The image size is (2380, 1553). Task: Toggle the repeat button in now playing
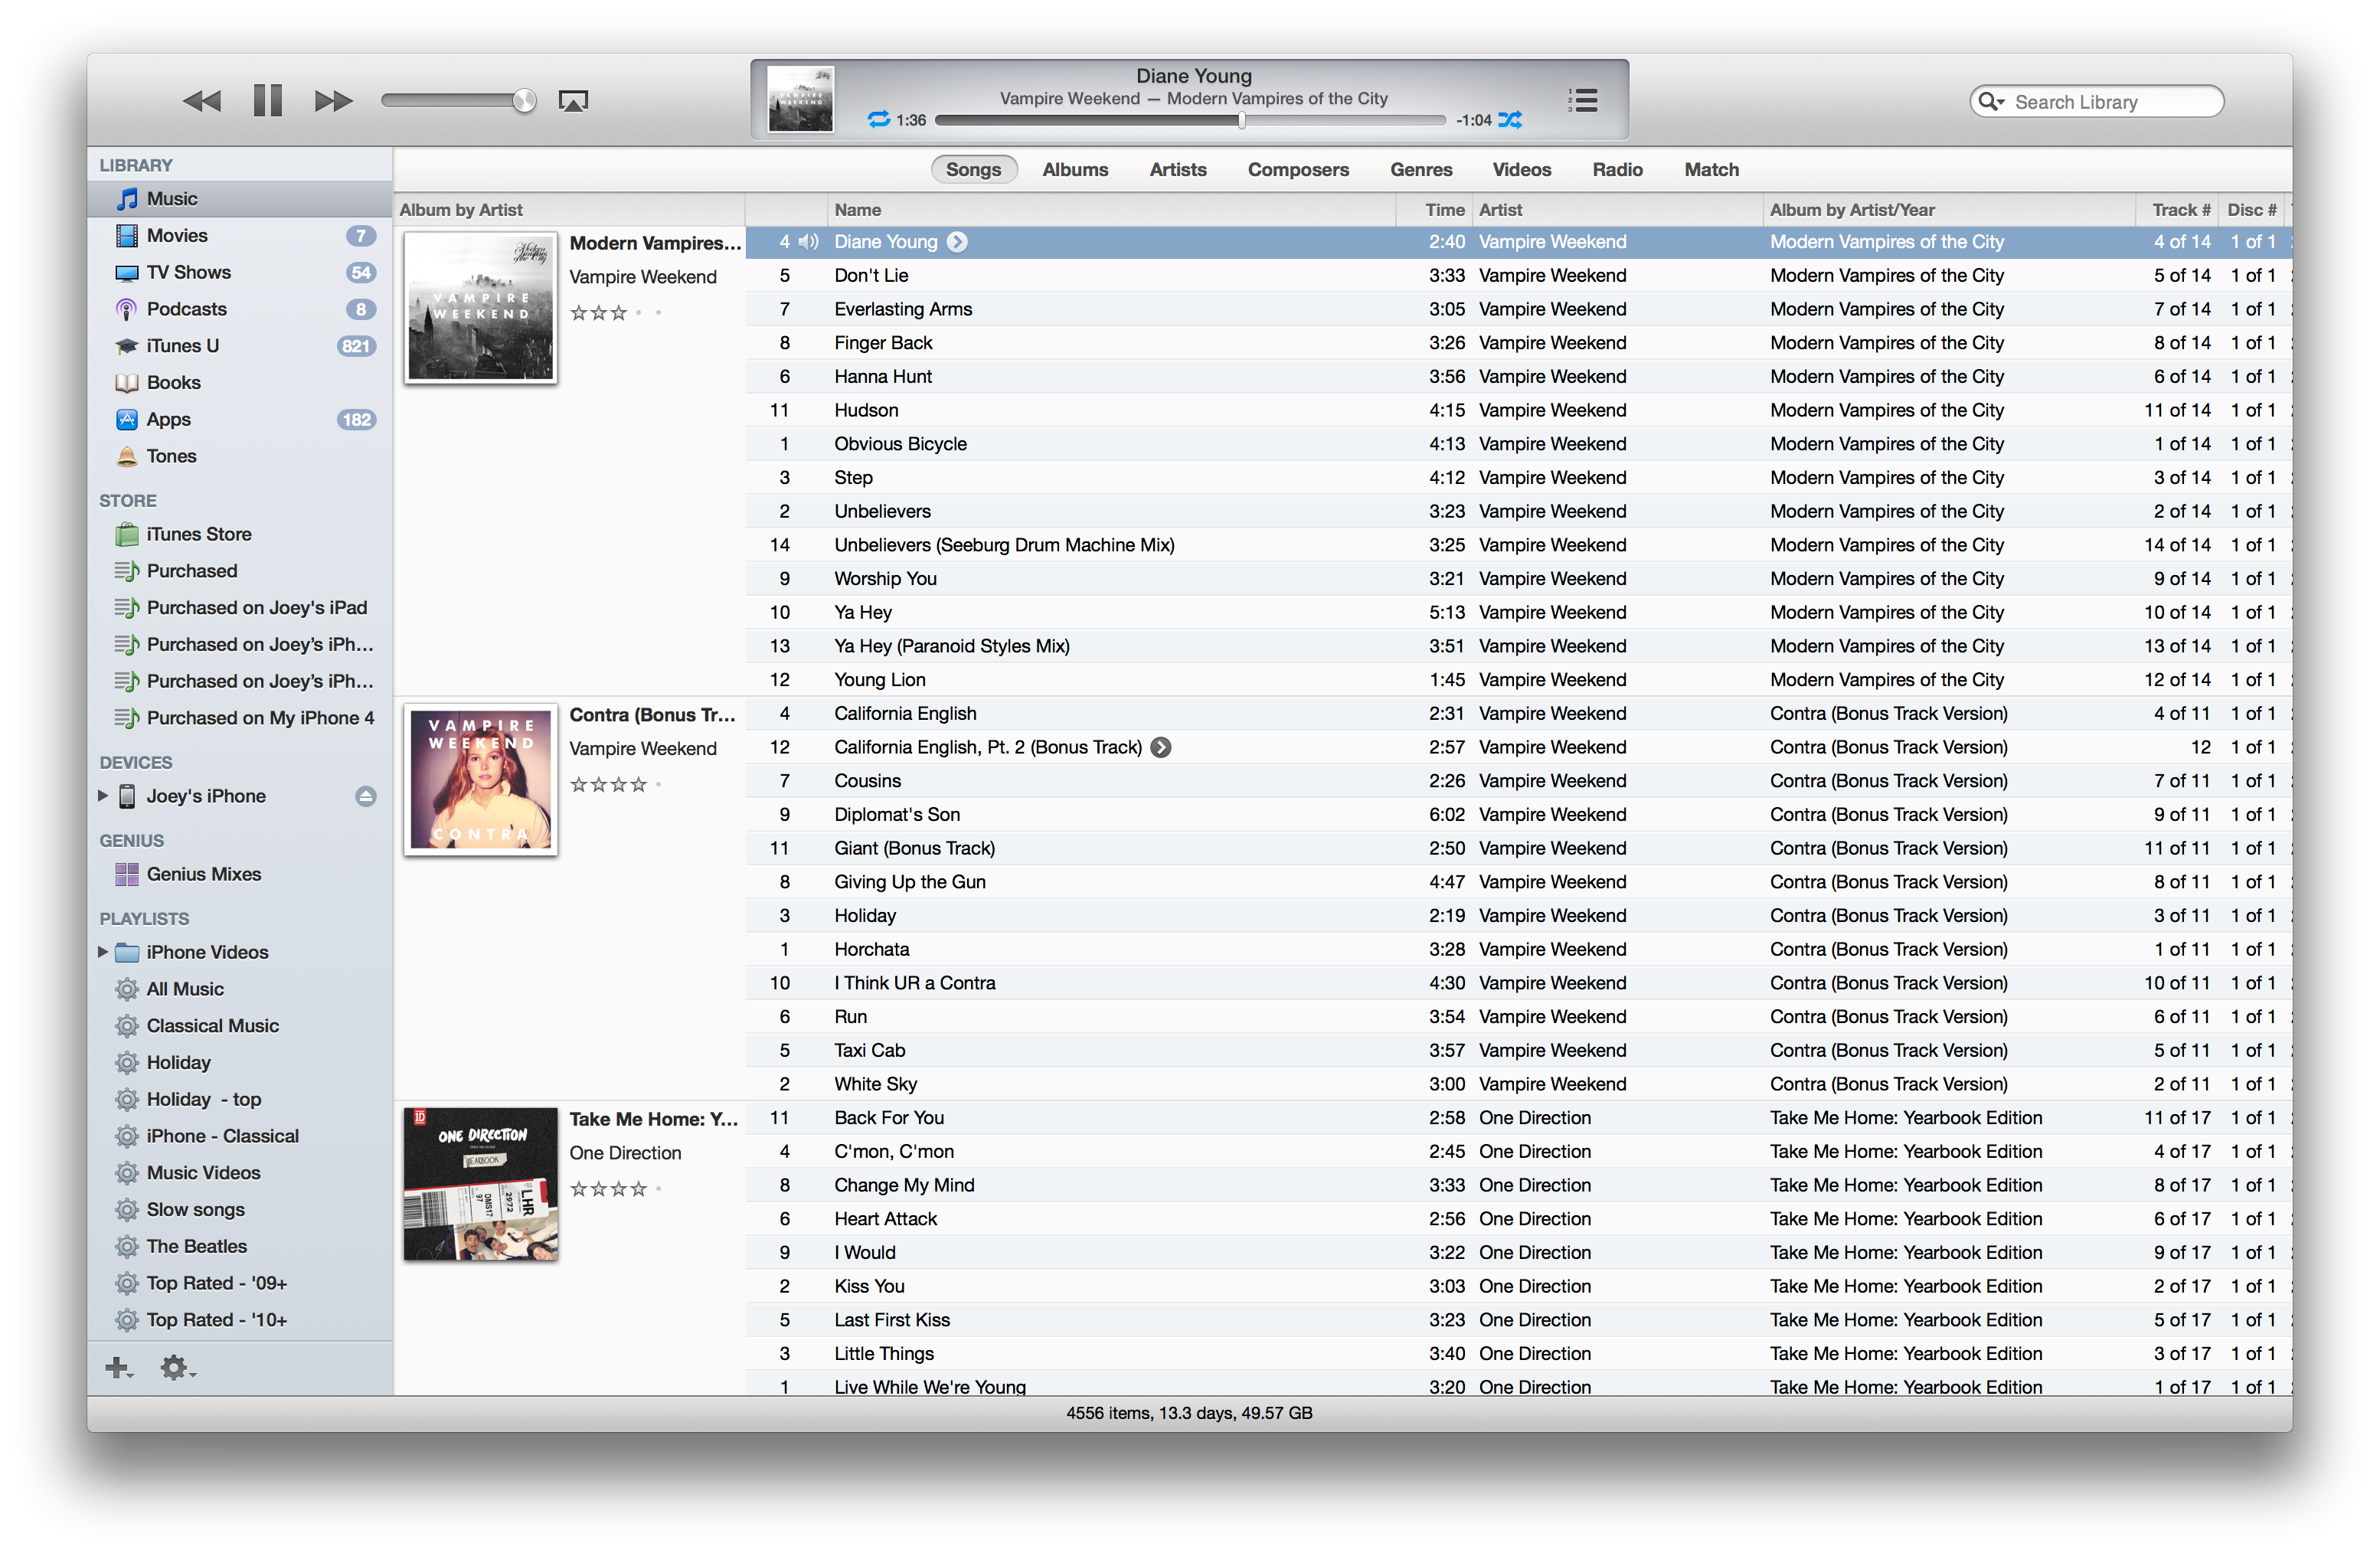(878, 120)
